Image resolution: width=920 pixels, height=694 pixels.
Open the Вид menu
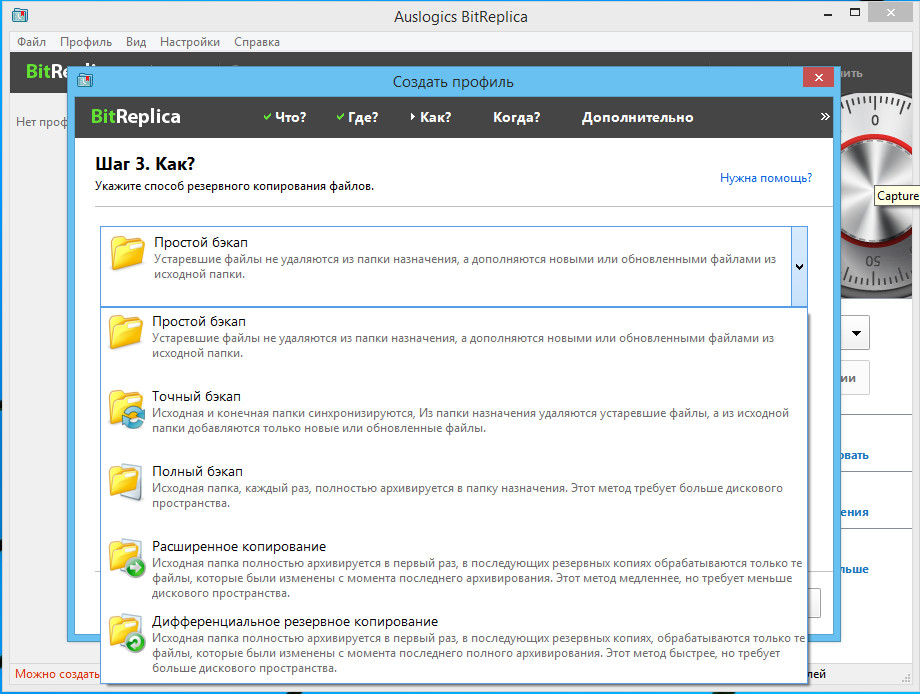pos(136,42)
